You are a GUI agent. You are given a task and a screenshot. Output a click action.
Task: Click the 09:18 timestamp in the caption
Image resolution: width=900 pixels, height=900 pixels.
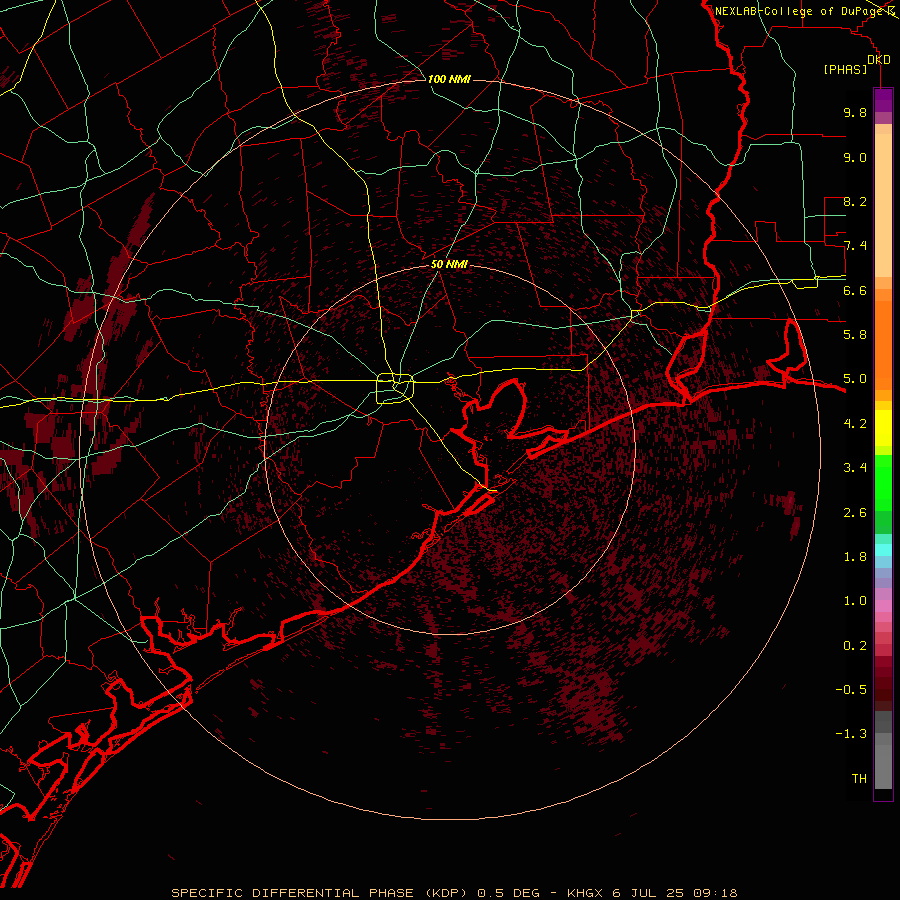[x=715, y=893]
